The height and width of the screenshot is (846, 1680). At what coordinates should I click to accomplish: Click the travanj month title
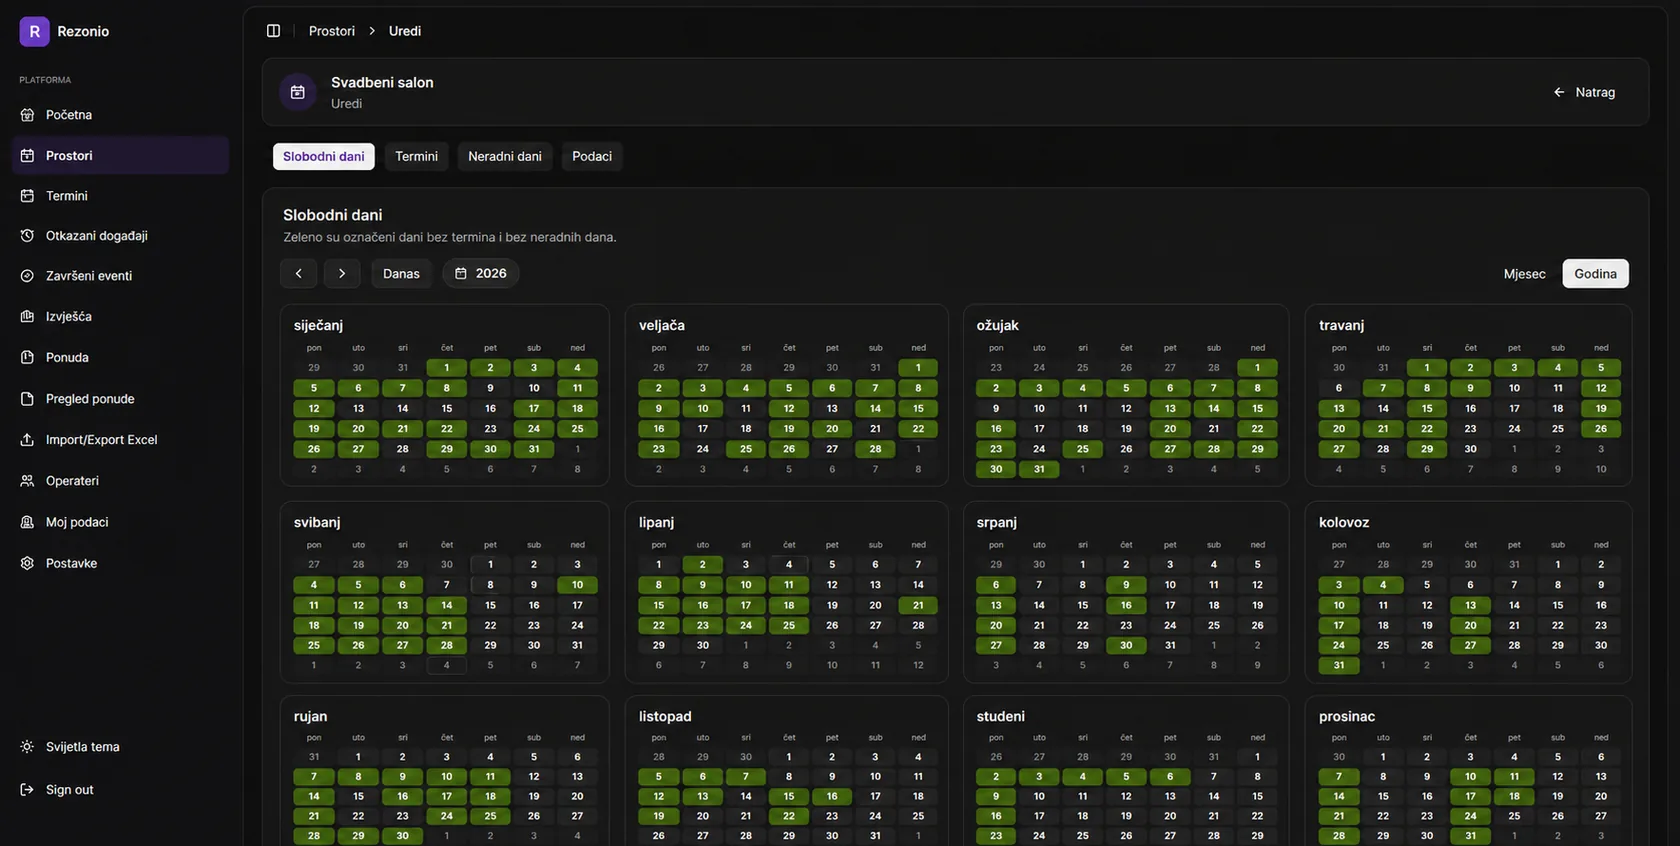1342,326
